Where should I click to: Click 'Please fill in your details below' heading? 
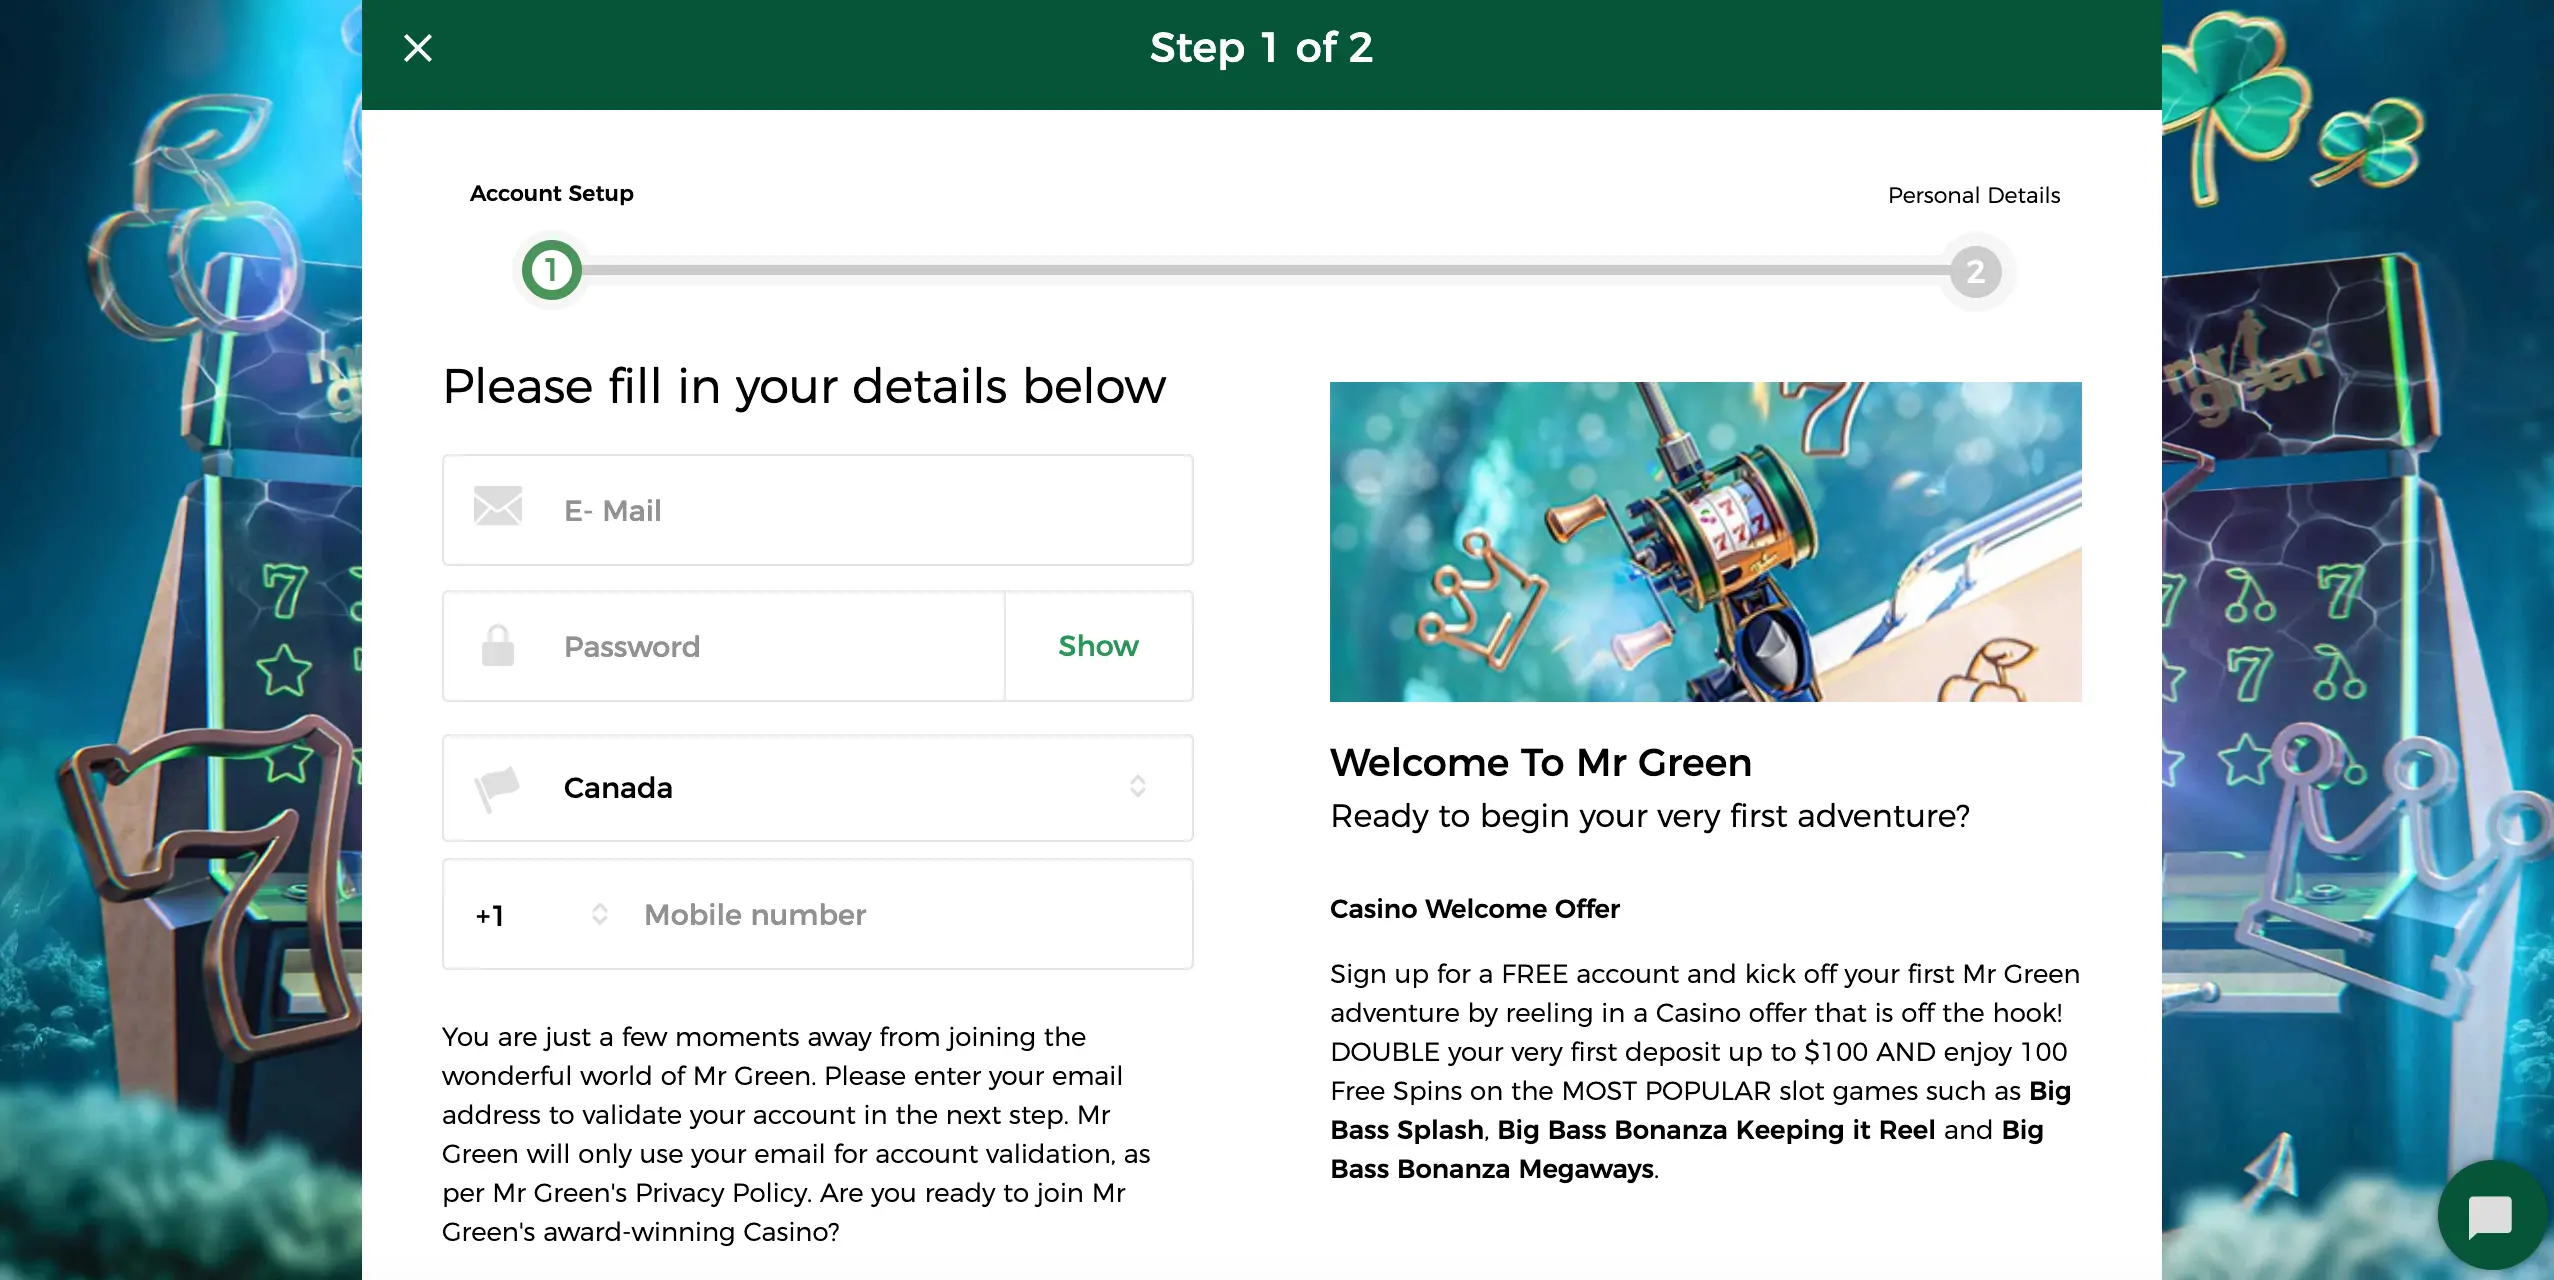pyautogui.click(x=804, y=386)
